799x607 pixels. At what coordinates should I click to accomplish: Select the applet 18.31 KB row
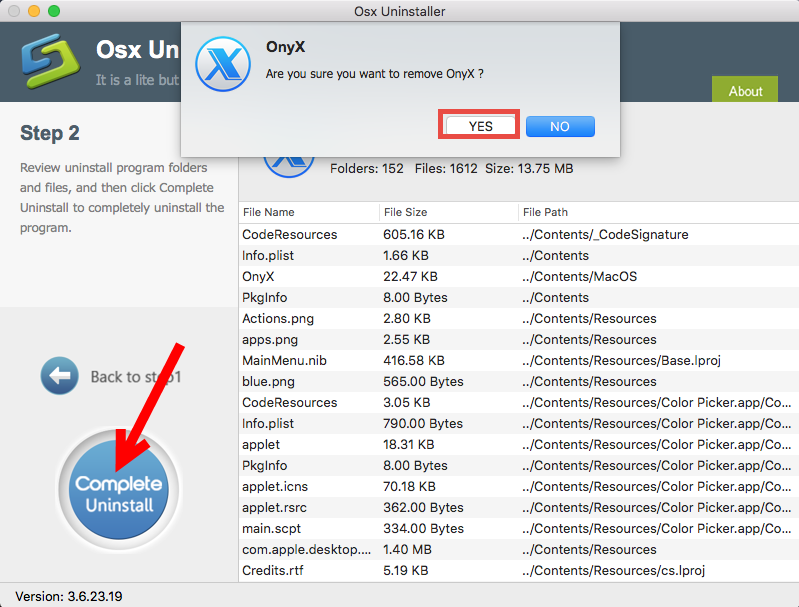click(519, 444)
